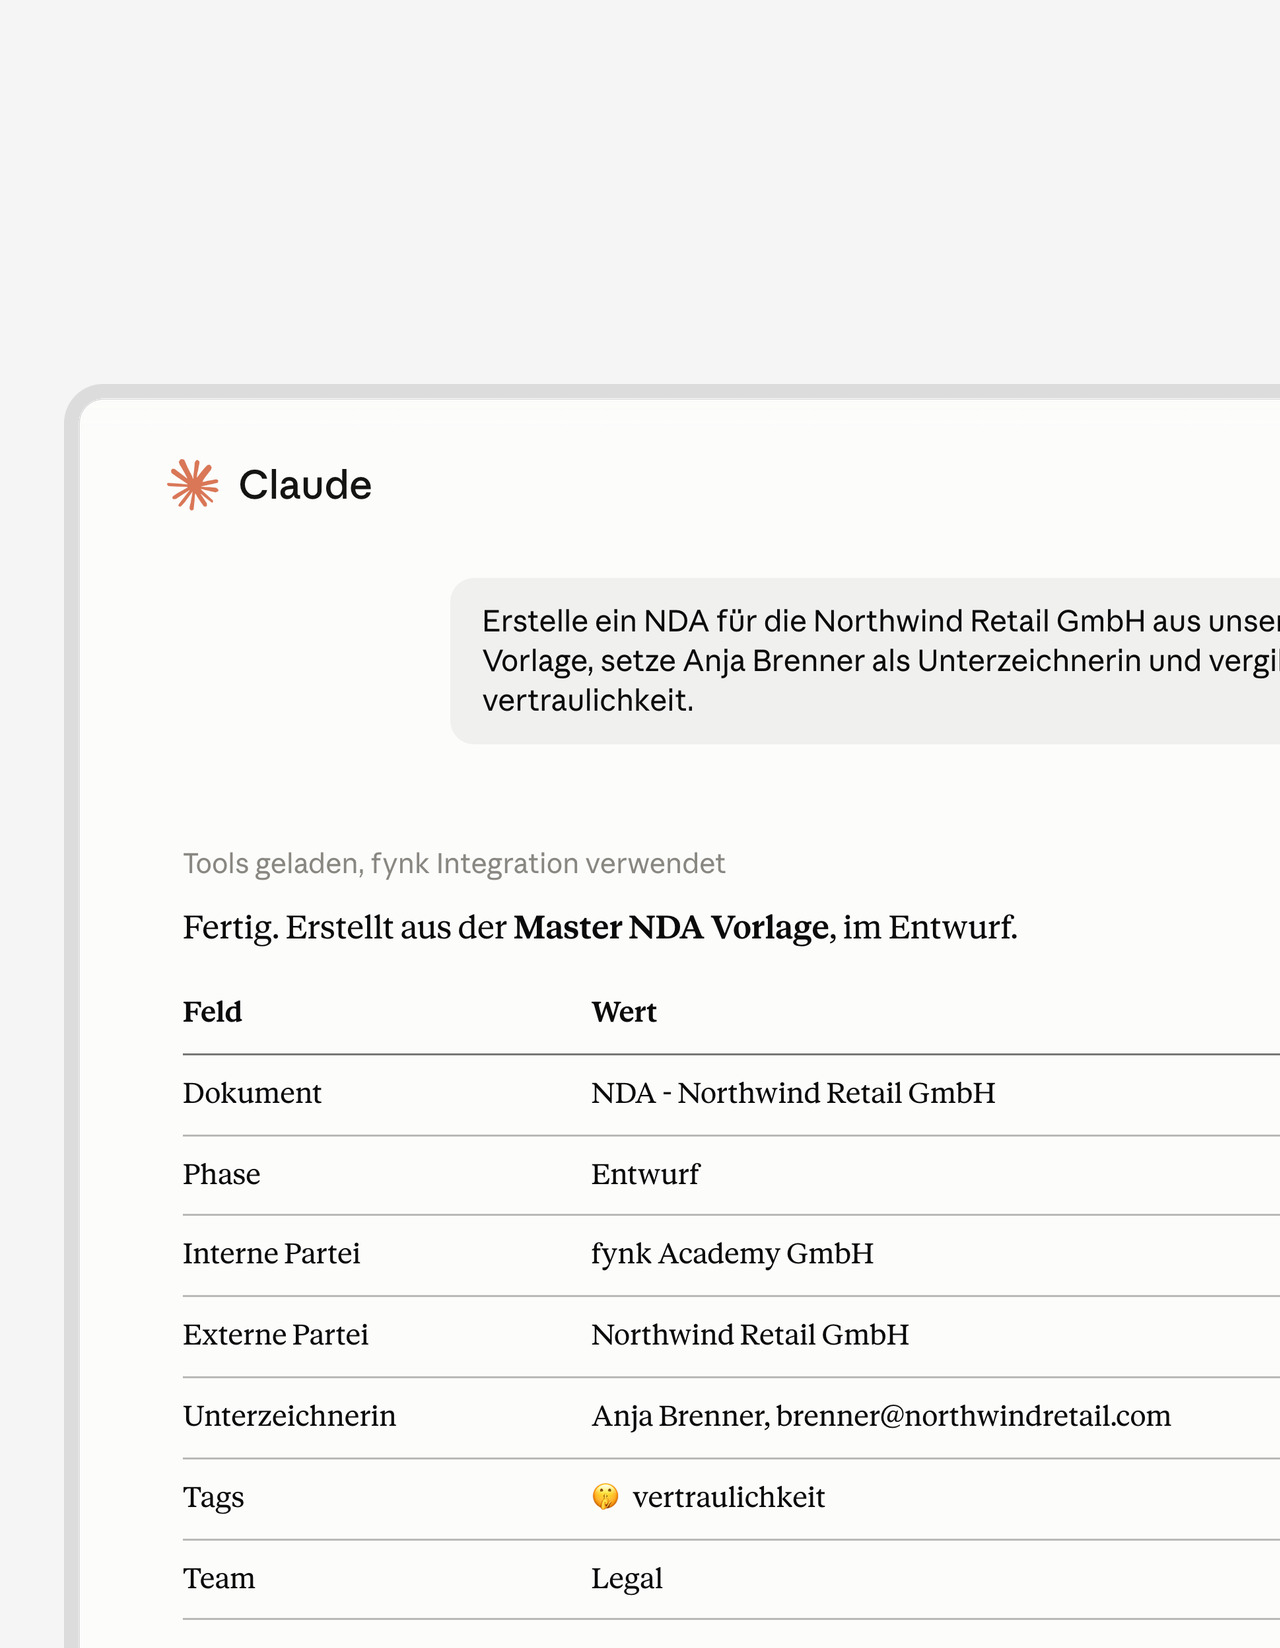
Task: Click the 'Tags' field label
Action: (213, 1497)
